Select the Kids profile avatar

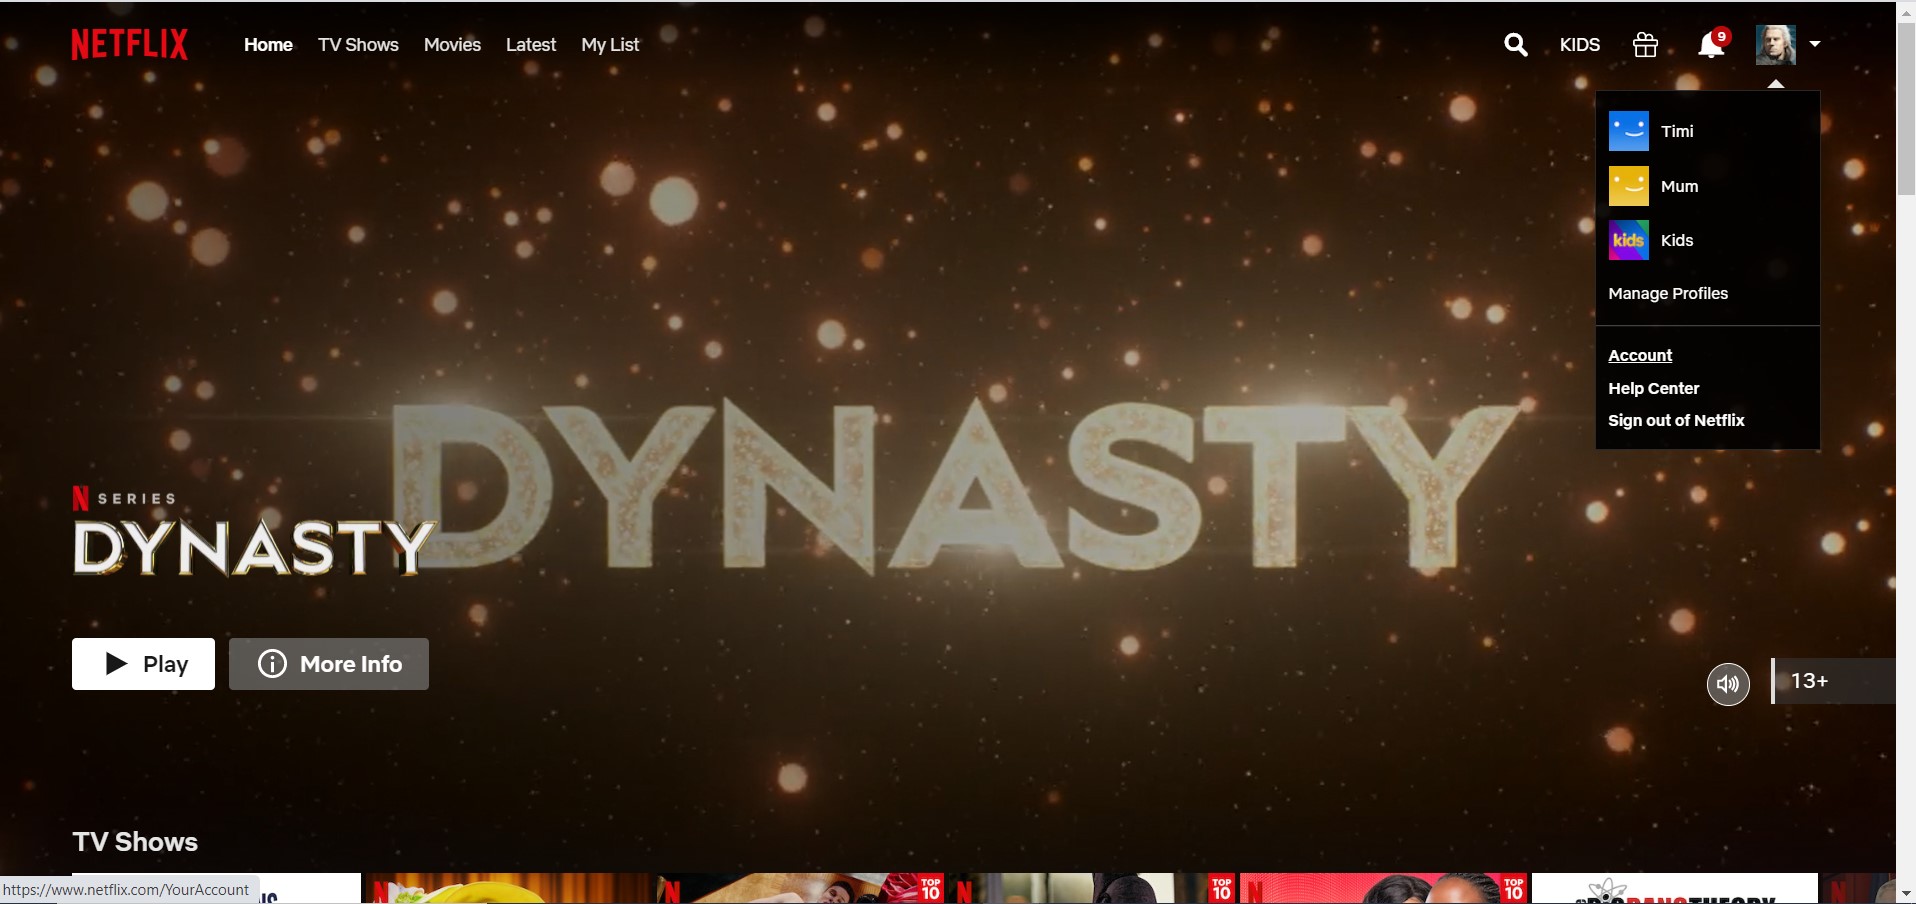(x=1628, y=240)
